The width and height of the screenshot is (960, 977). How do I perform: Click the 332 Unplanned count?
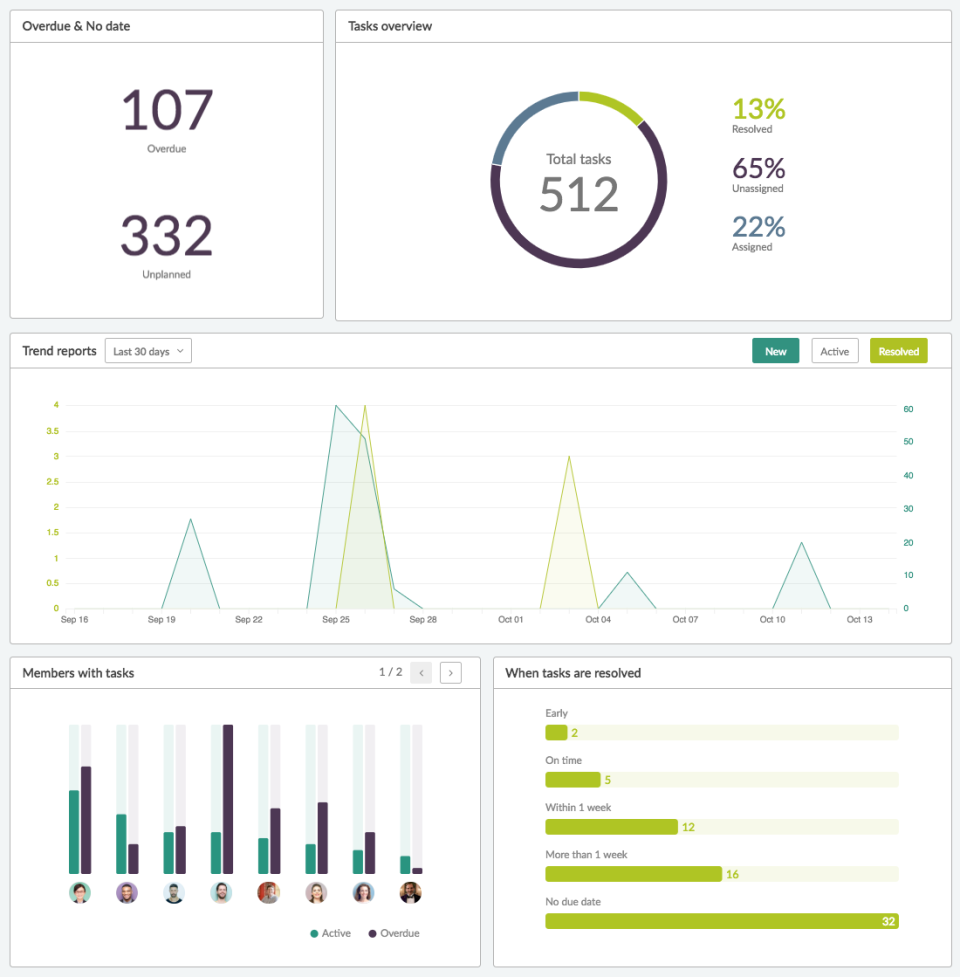pos(166,238)
